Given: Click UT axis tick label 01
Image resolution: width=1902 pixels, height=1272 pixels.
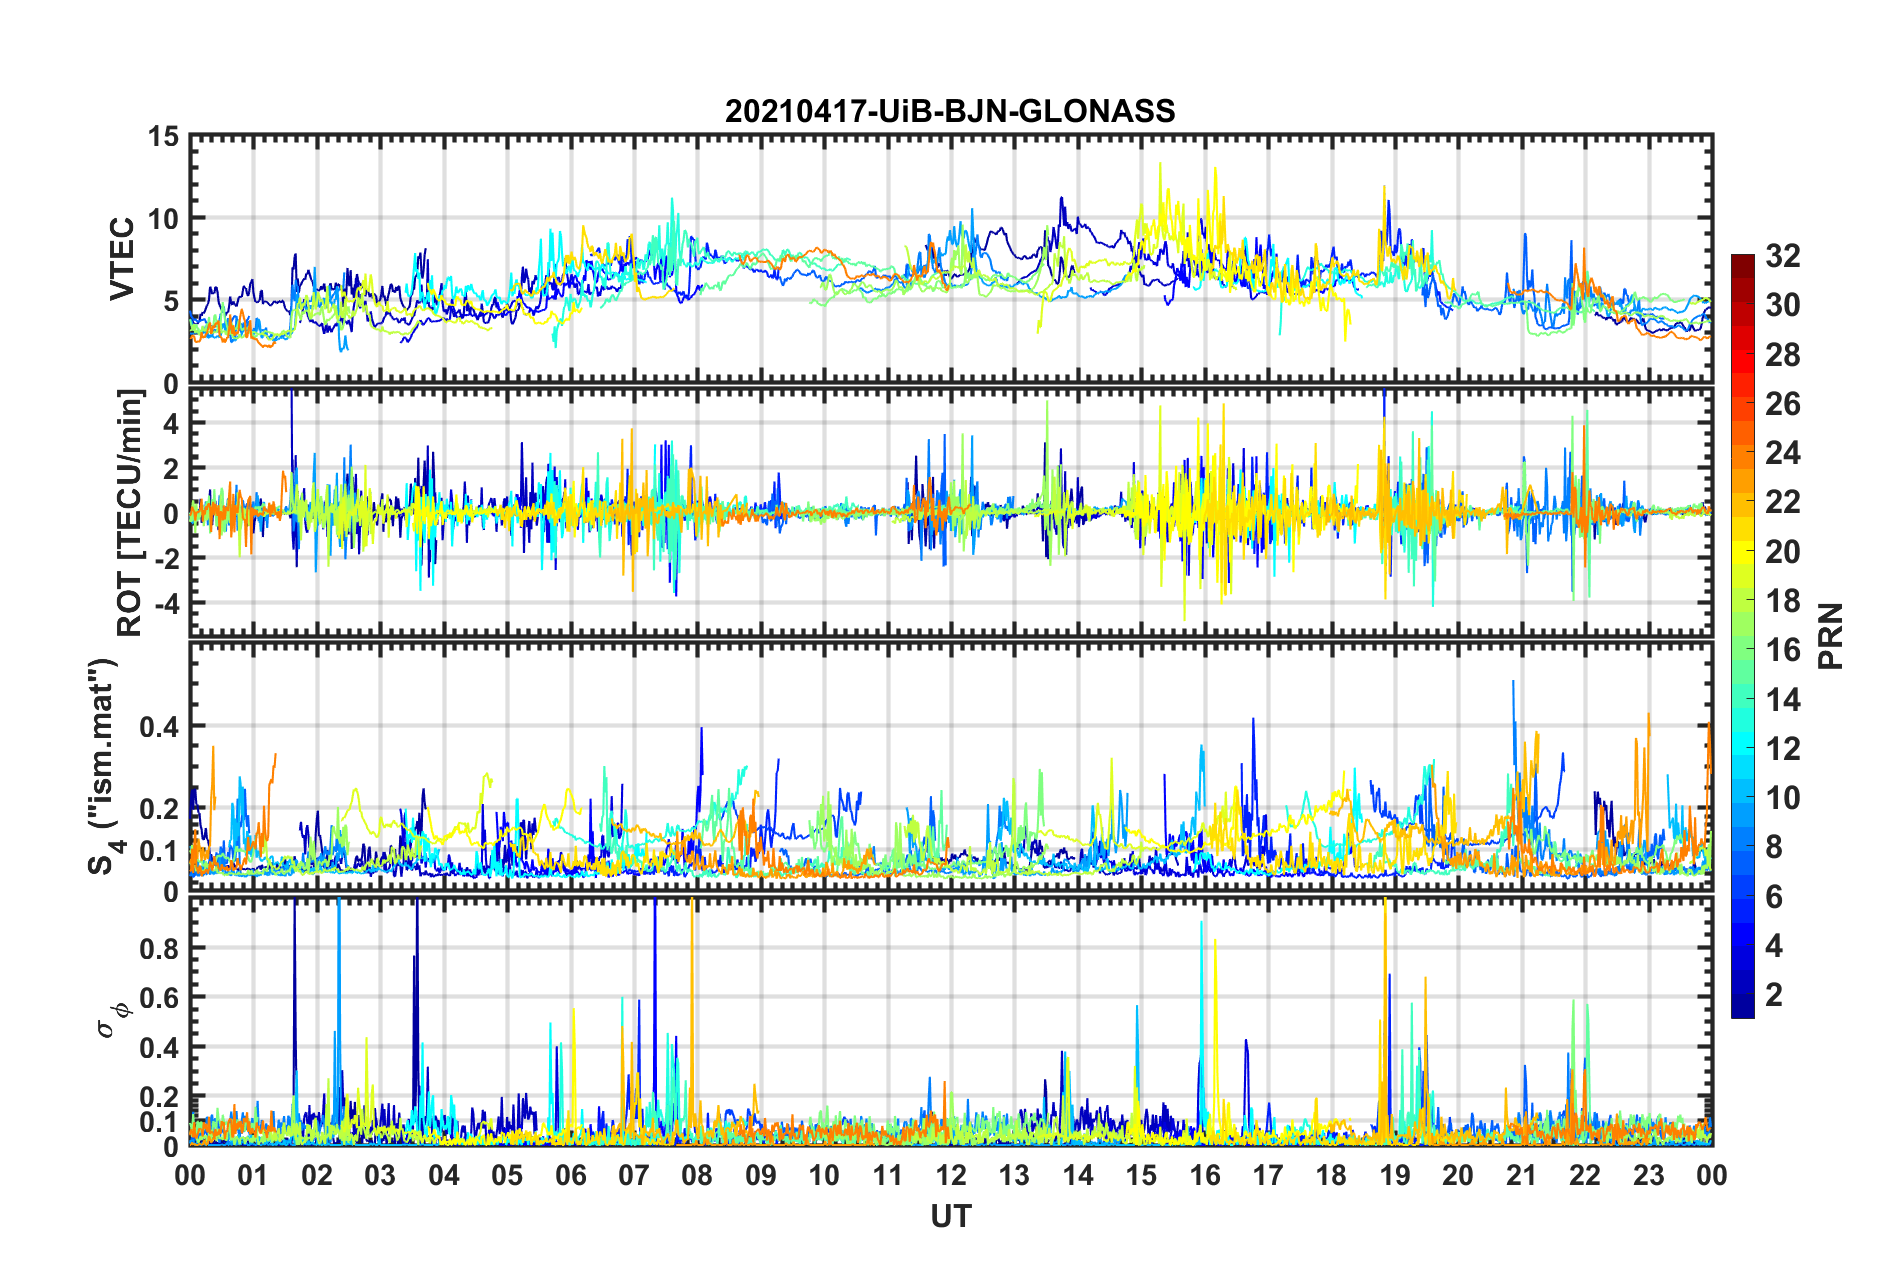Looking at the screenshot, I should 253,1175.
